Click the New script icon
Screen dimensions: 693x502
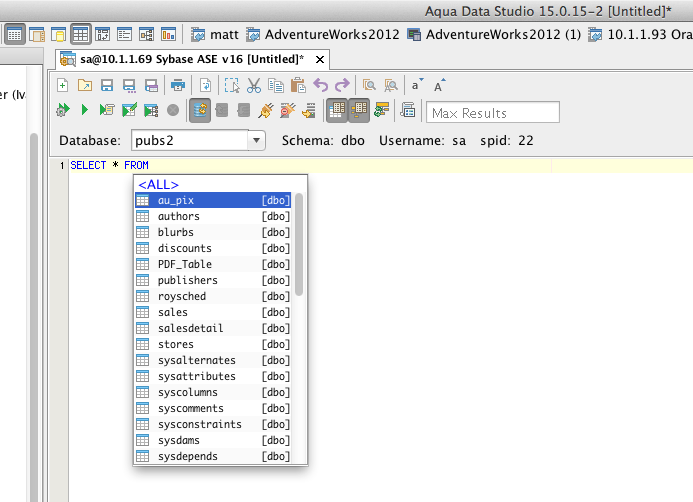[63, 85]
